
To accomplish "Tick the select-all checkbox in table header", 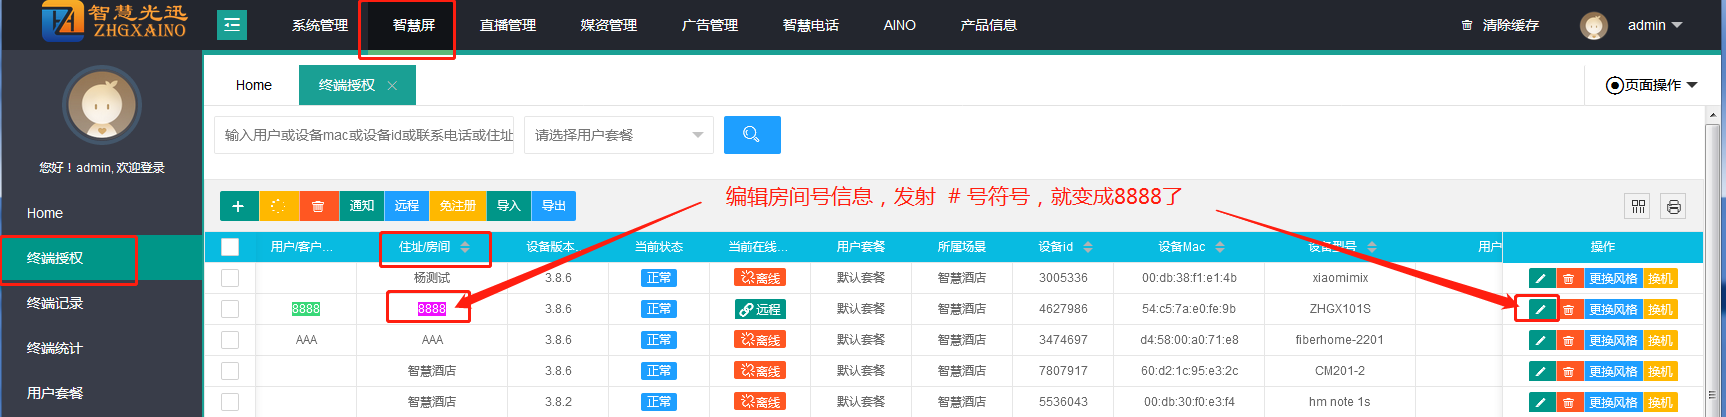I will 230,247.
